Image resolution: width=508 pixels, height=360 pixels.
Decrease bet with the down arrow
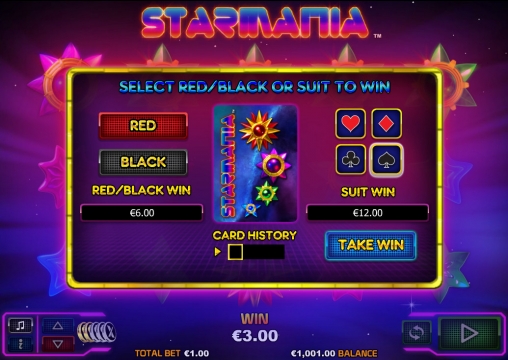[x=58, y=344]
